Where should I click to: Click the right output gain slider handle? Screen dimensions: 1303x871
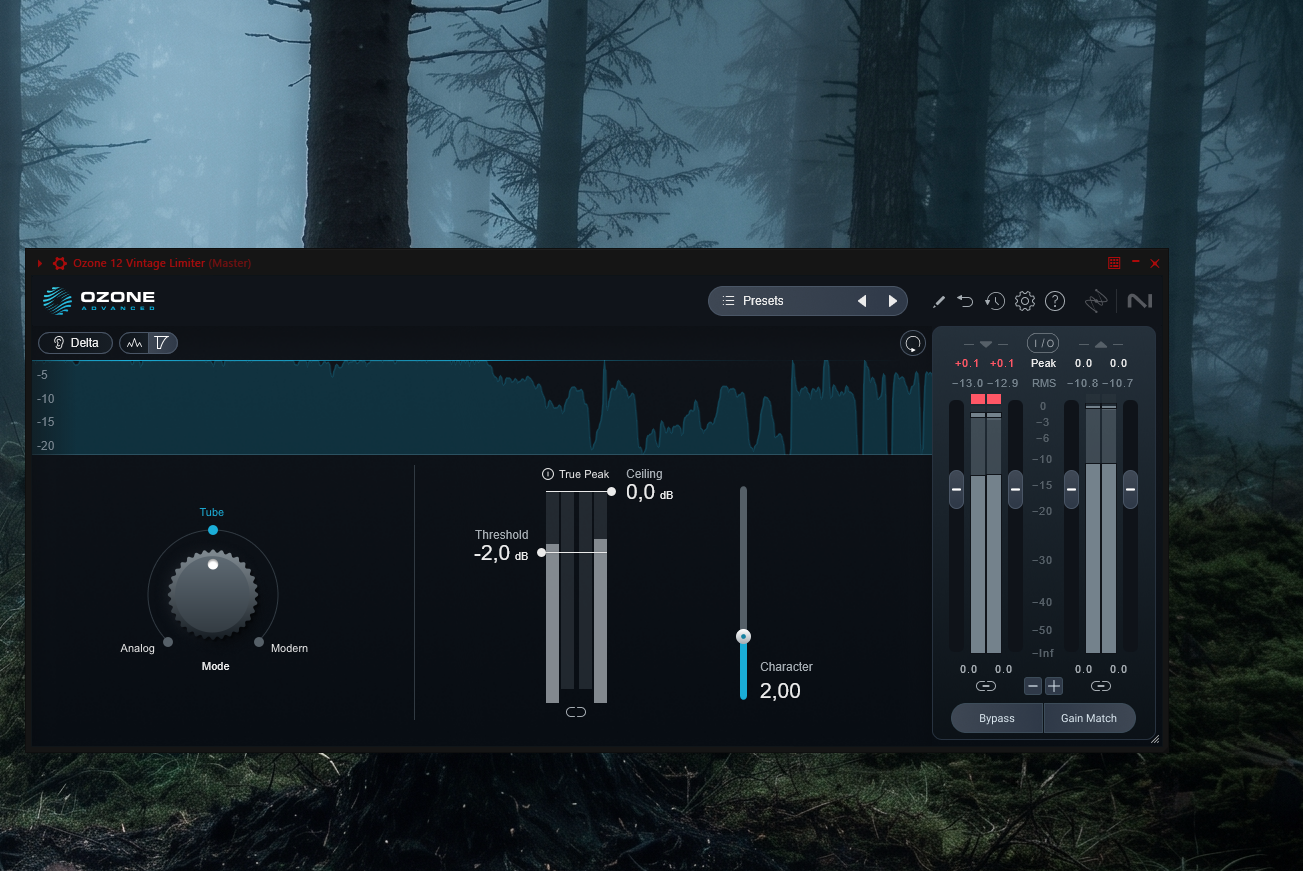pyautogui.click(x=1130, y=490)
